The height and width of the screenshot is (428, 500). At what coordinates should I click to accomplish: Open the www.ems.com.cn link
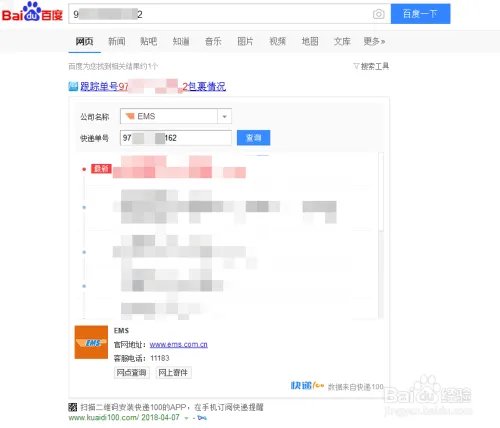pyautogui.click(x=179, y=345)
